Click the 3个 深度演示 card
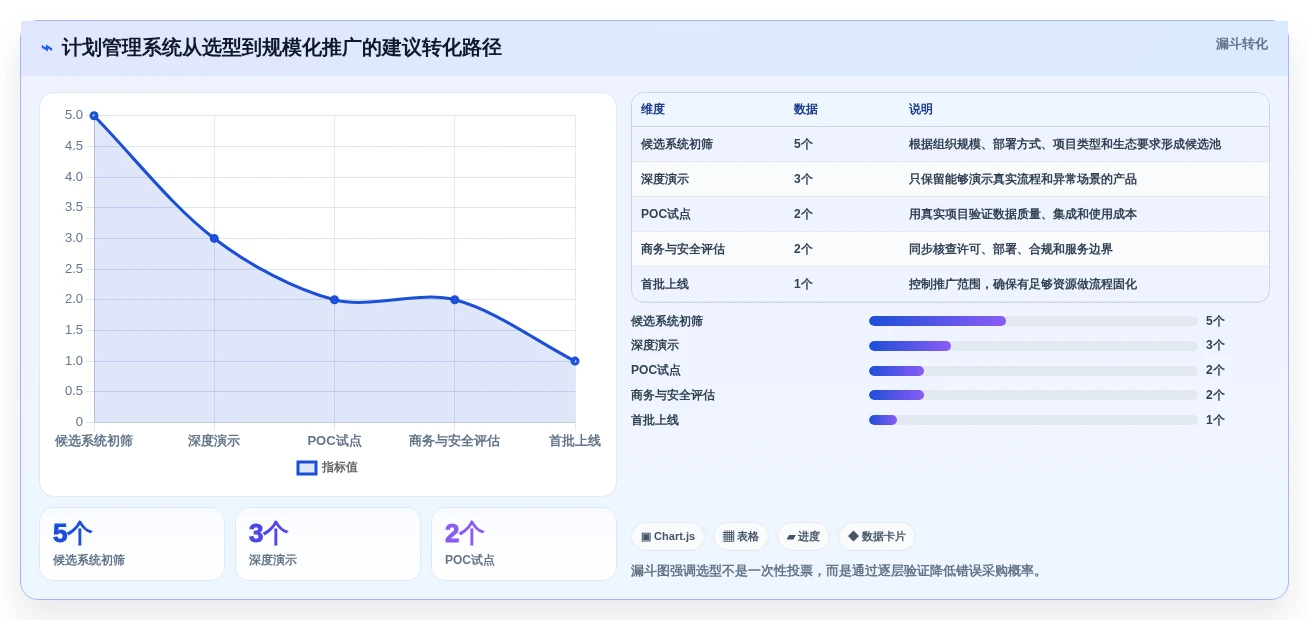 (328, 544)
